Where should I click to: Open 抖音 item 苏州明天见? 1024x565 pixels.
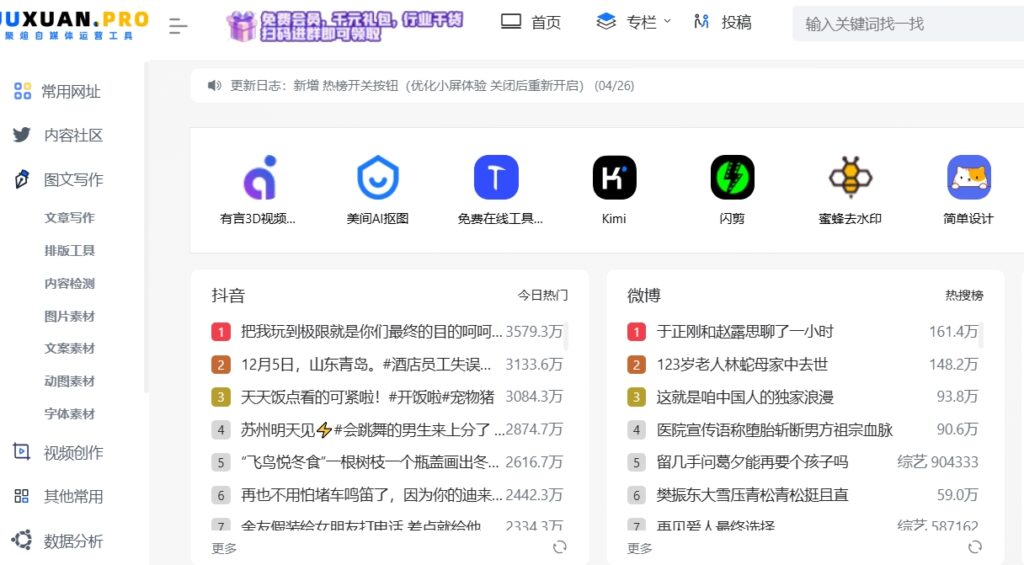coord(372,429)
